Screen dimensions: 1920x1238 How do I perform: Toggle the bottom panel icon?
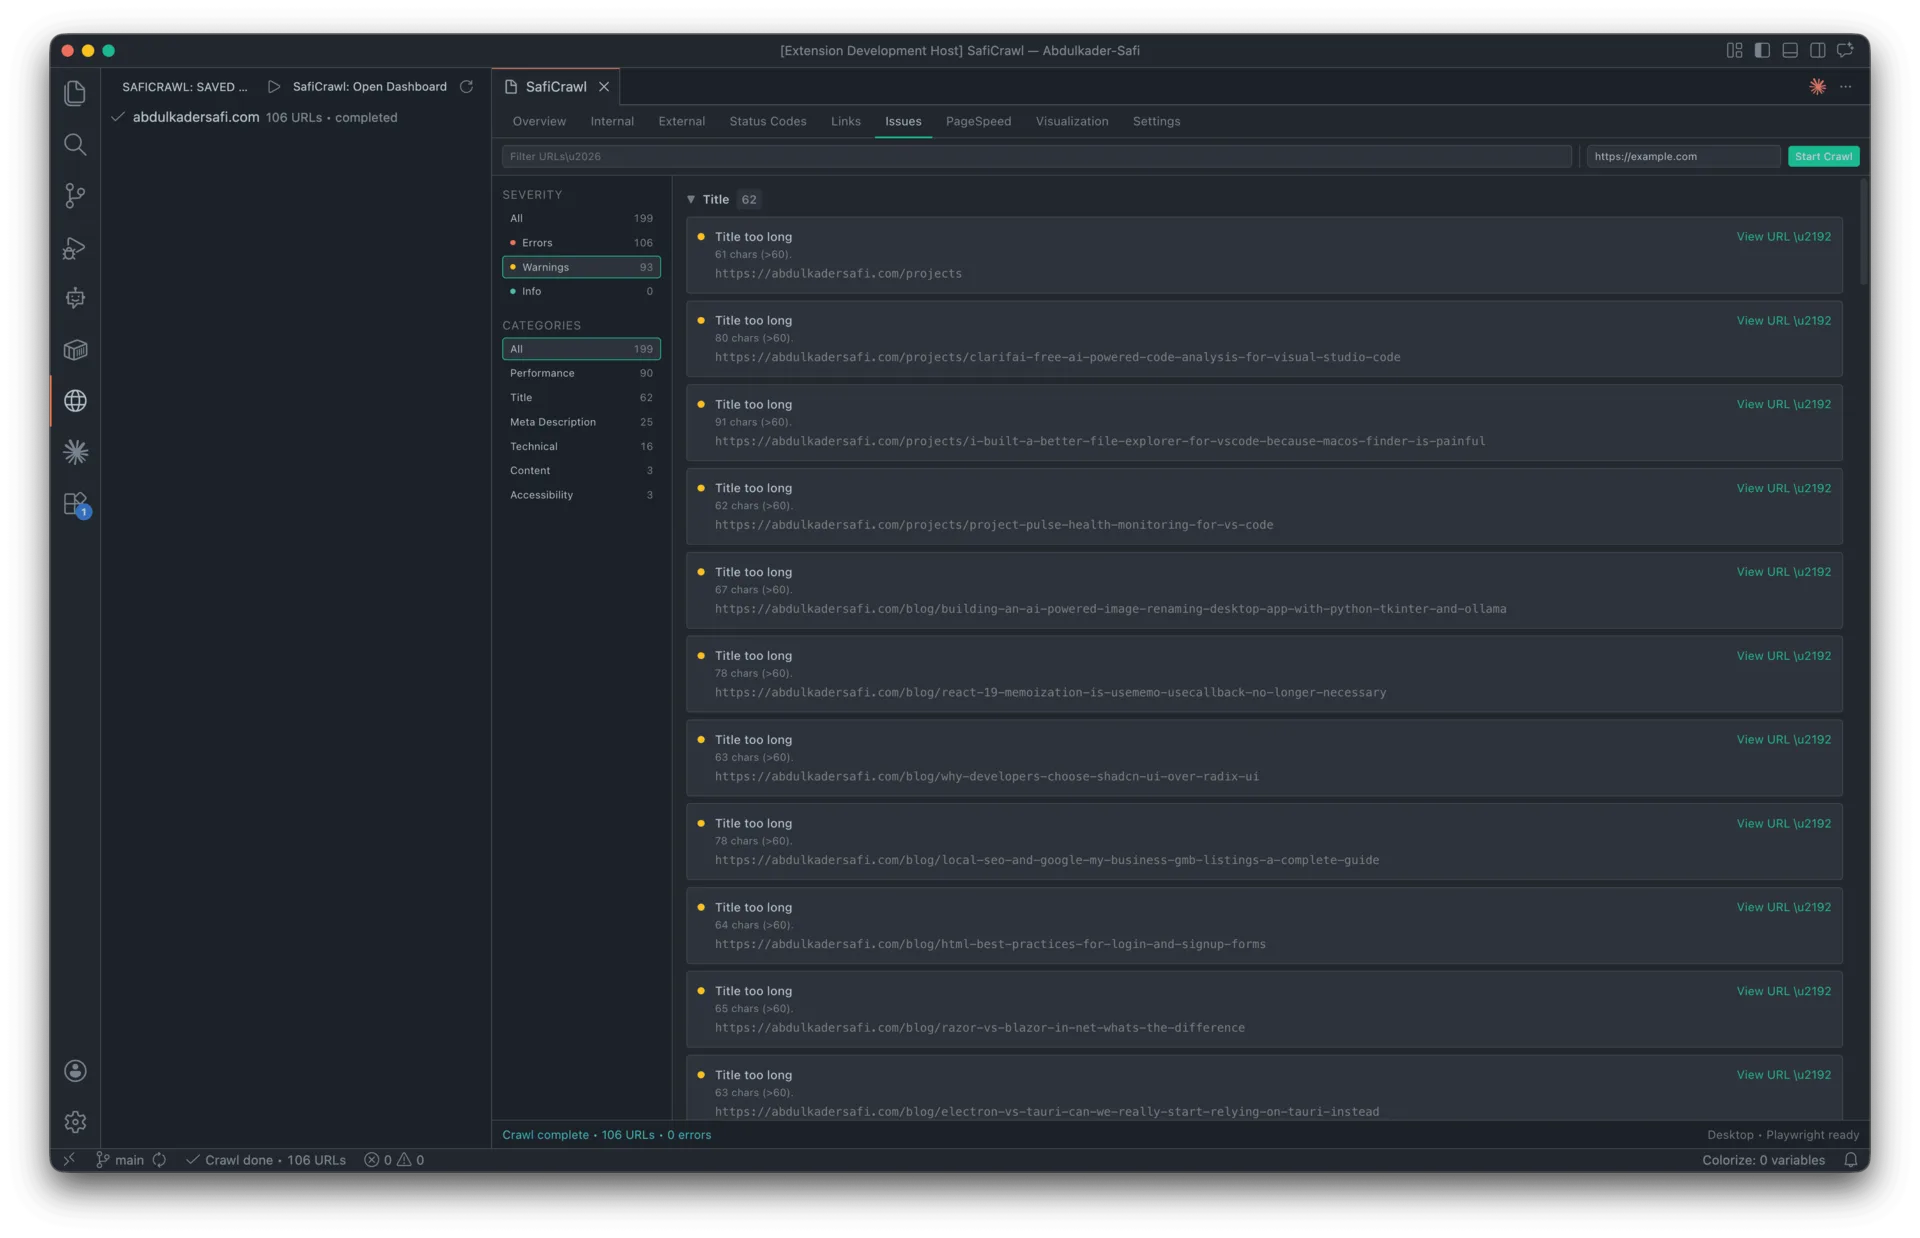click(1790, 50)
